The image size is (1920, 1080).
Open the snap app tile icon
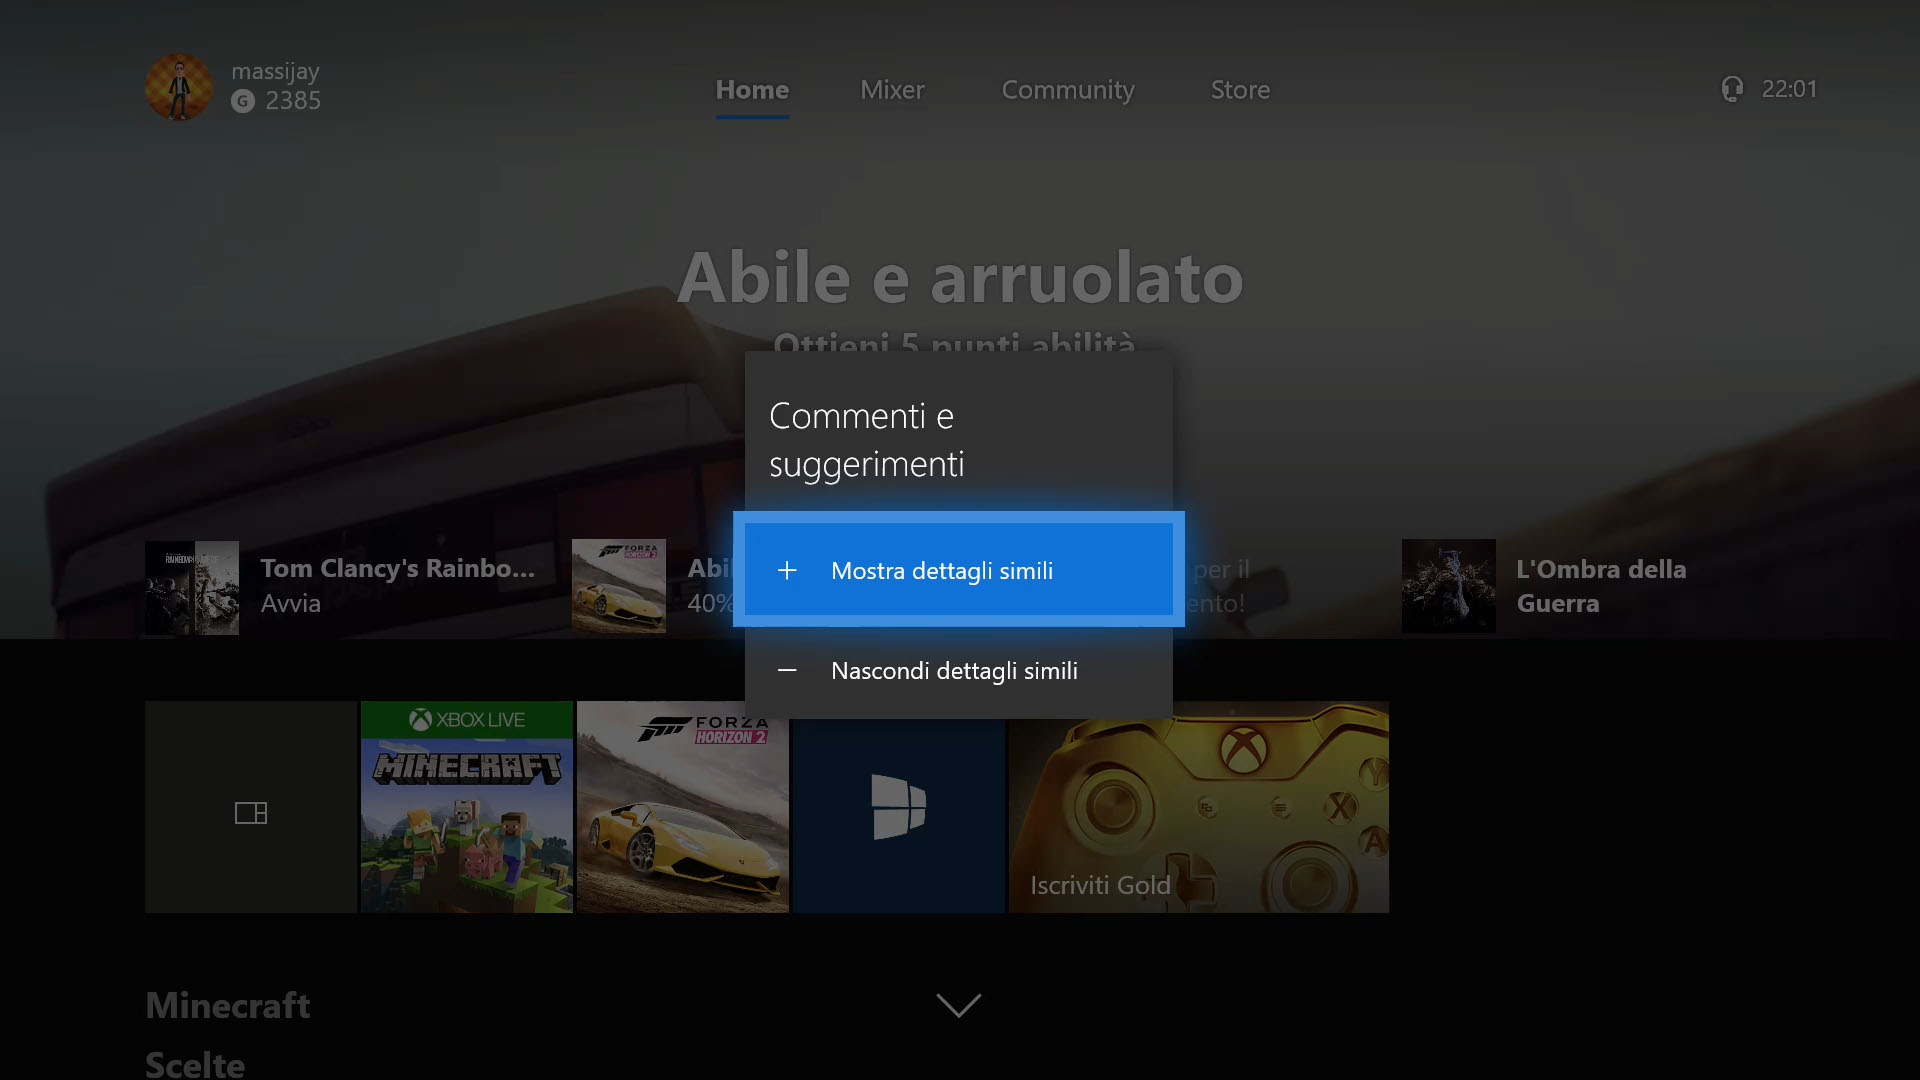pyautogui.click(x=251, y=813)
